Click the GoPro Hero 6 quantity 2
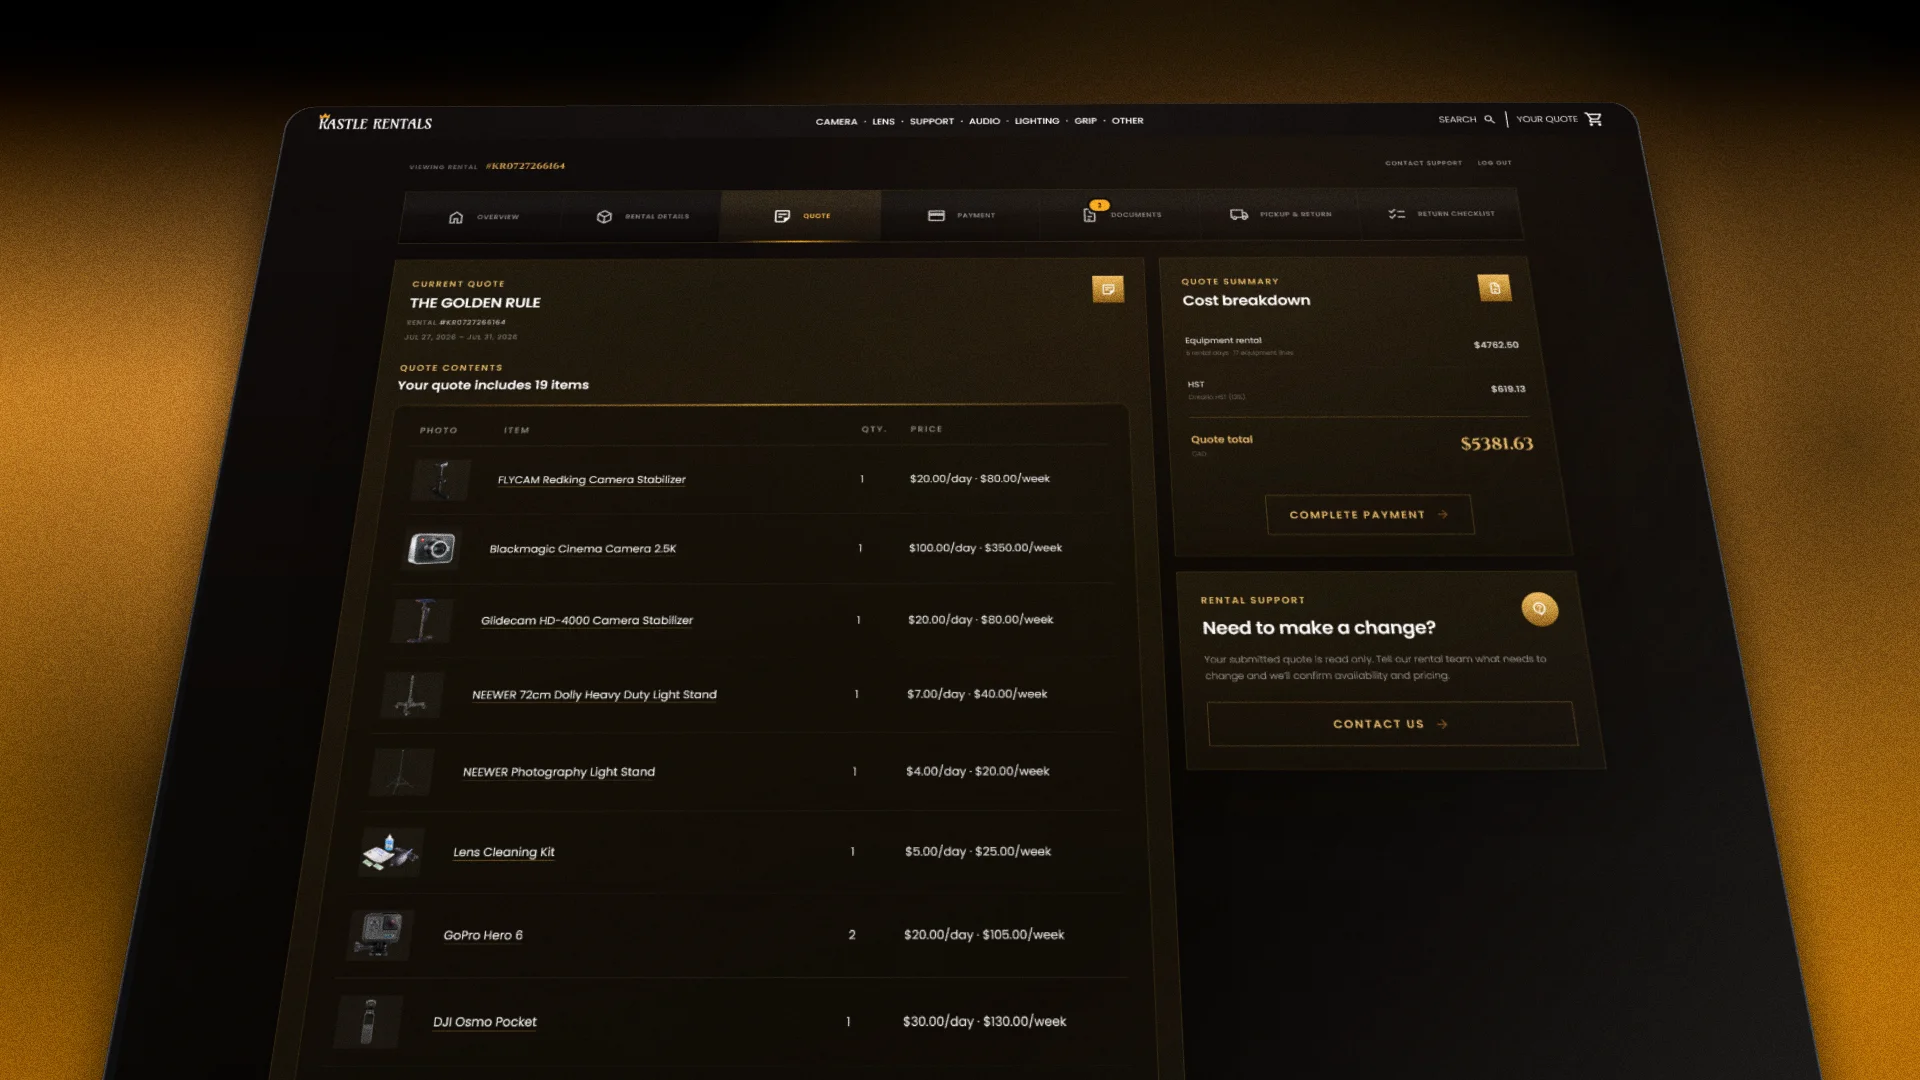 852,935
